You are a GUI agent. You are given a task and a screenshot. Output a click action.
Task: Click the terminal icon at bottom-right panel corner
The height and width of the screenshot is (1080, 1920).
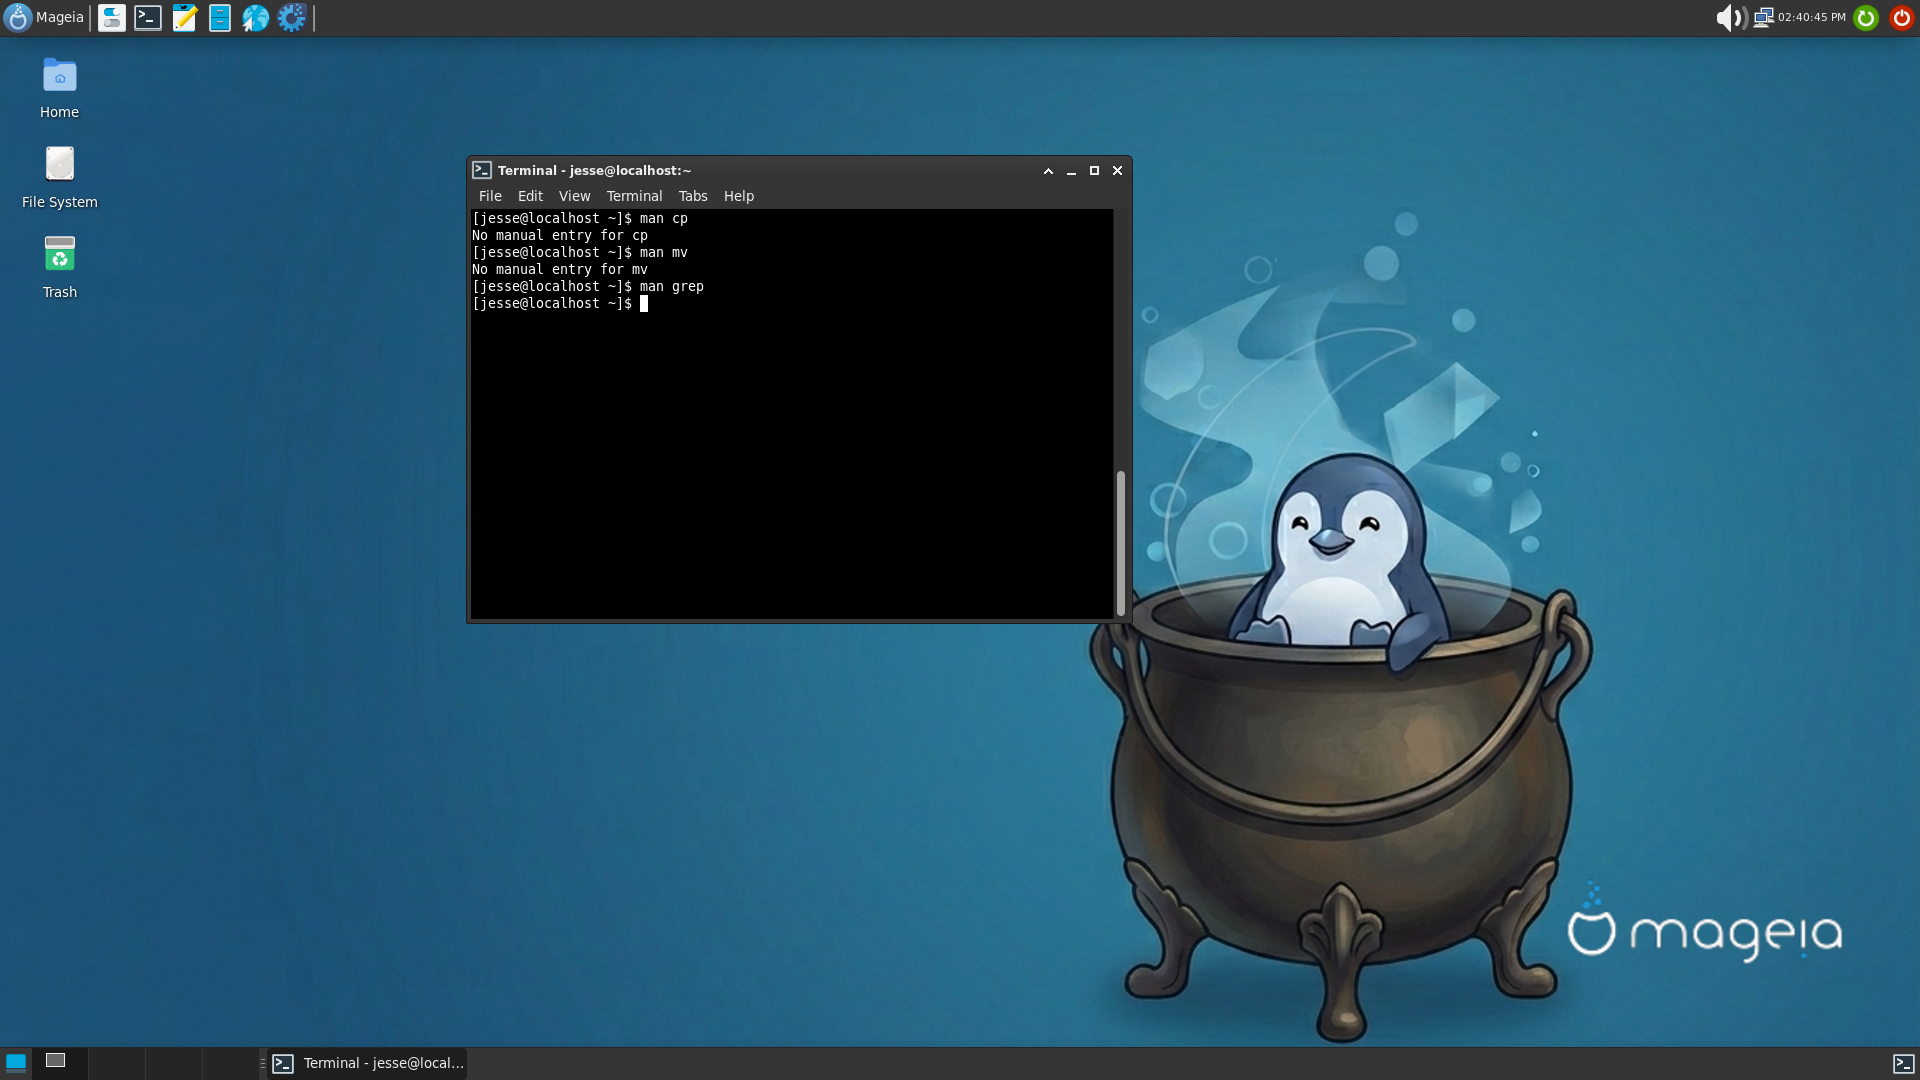[1903, 1064]
